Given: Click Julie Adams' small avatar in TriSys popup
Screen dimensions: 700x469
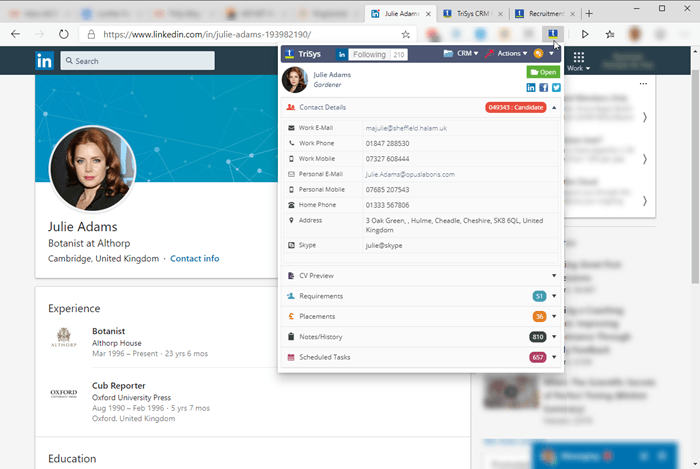Looking at the screenshot, I should point(295,80).
